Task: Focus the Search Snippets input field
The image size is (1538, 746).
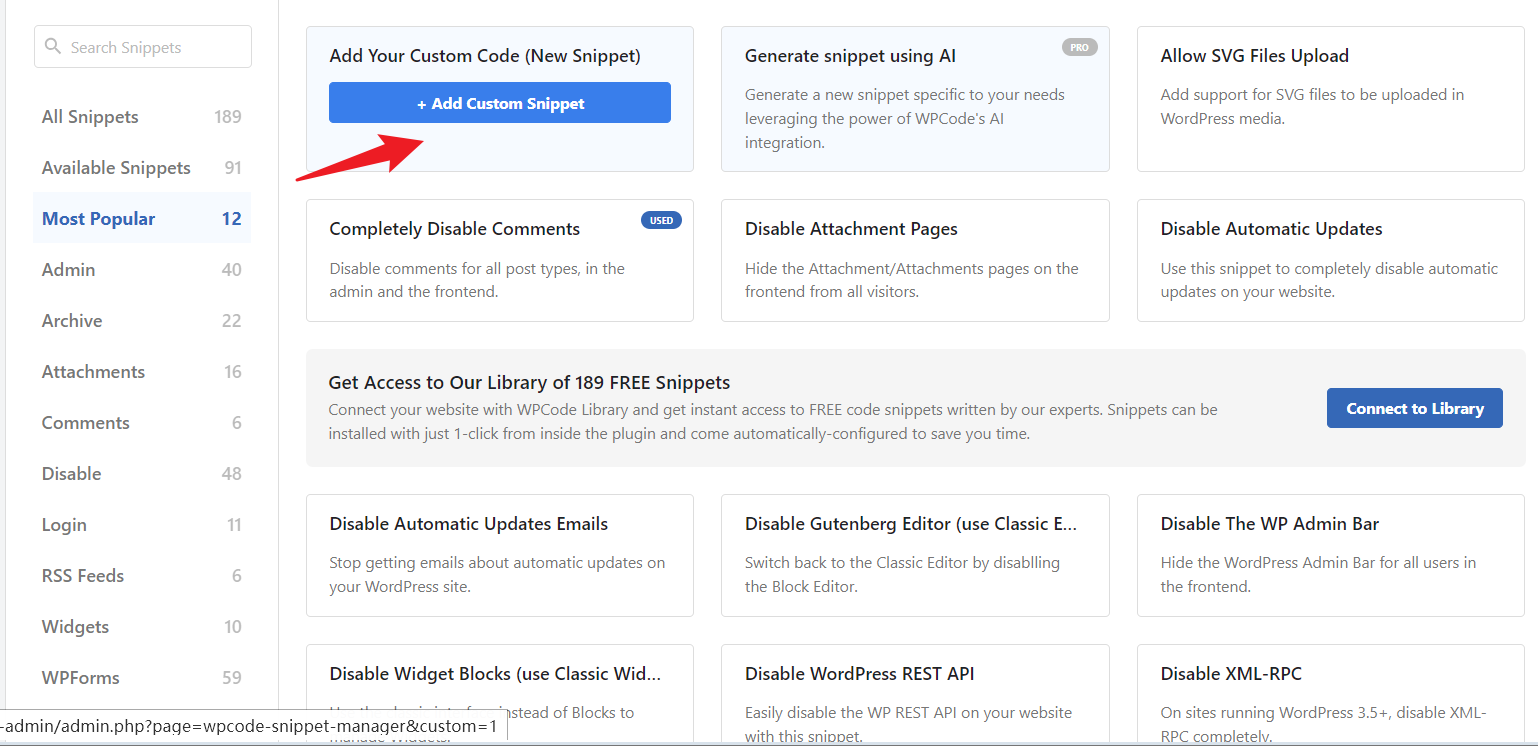Action: pyautogui.click(x=143, y=47)
